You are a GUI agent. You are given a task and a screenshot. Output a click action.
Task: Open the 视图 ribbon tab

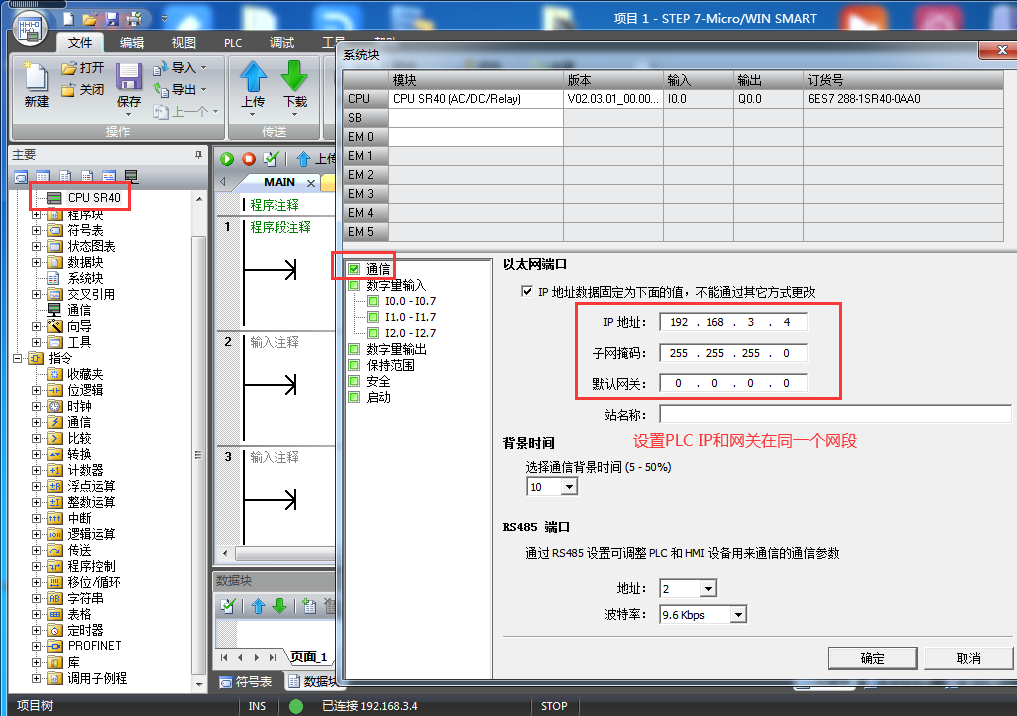click(x=184, y=43)
